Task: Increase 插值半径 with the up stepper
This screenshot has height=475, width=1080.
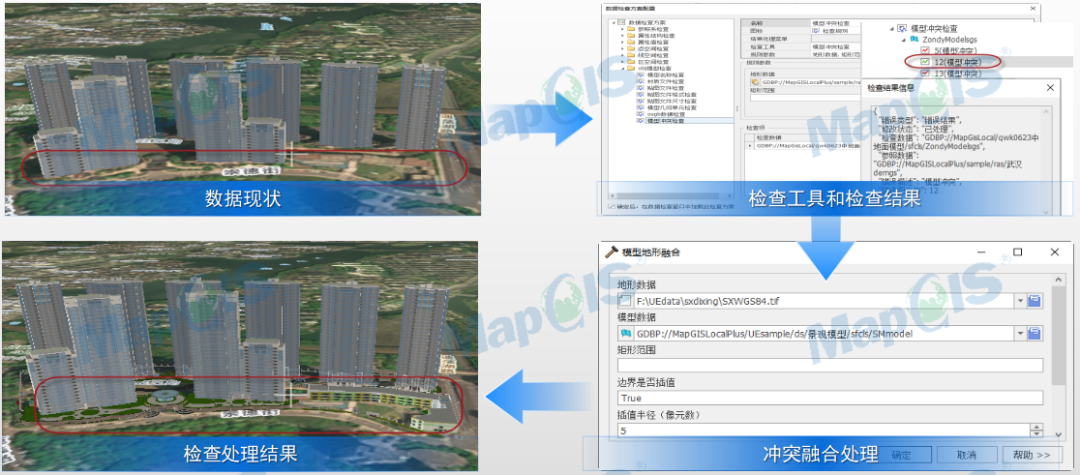Action: pos(1037,427)
